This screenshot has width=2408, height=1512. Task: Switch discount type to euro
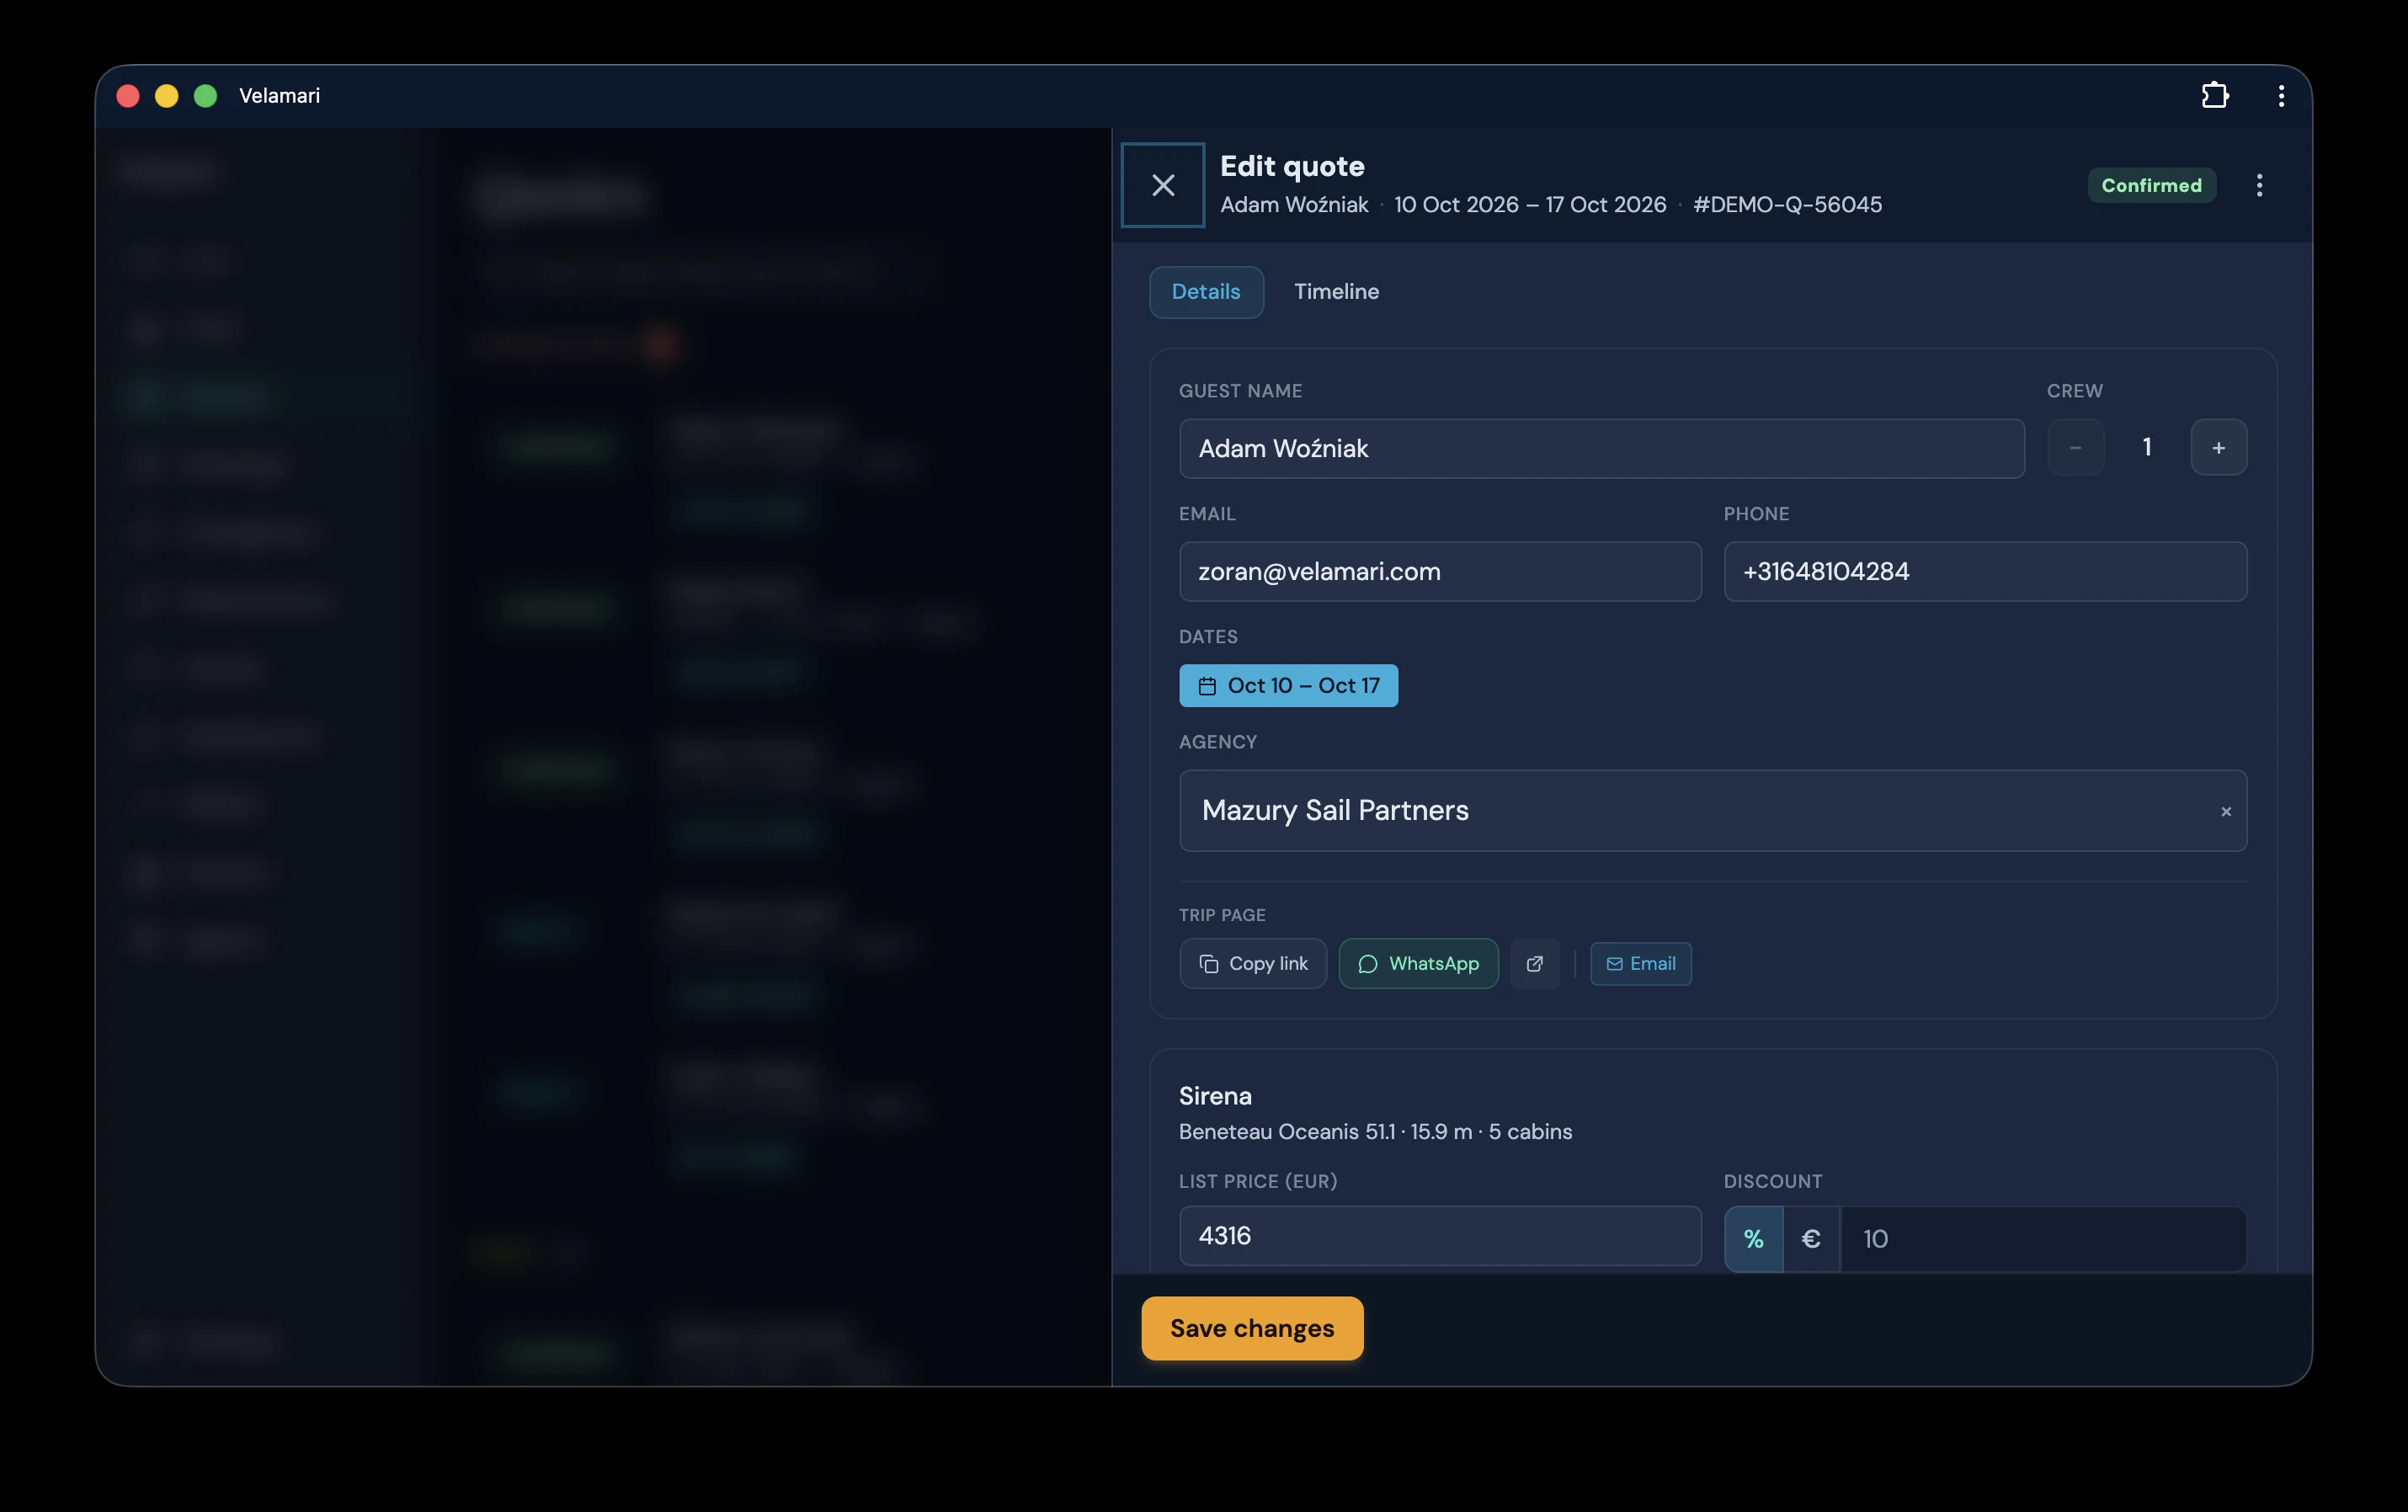pos(1811,1239)
